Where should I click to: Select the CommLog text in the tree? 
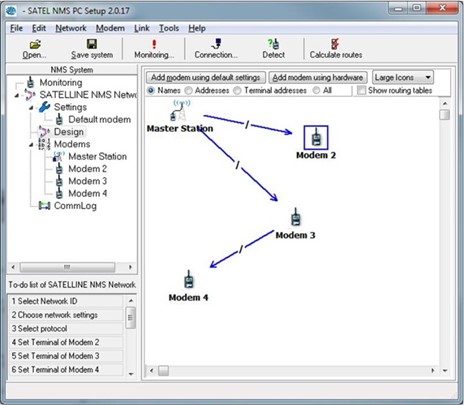[x=75, y=206]
